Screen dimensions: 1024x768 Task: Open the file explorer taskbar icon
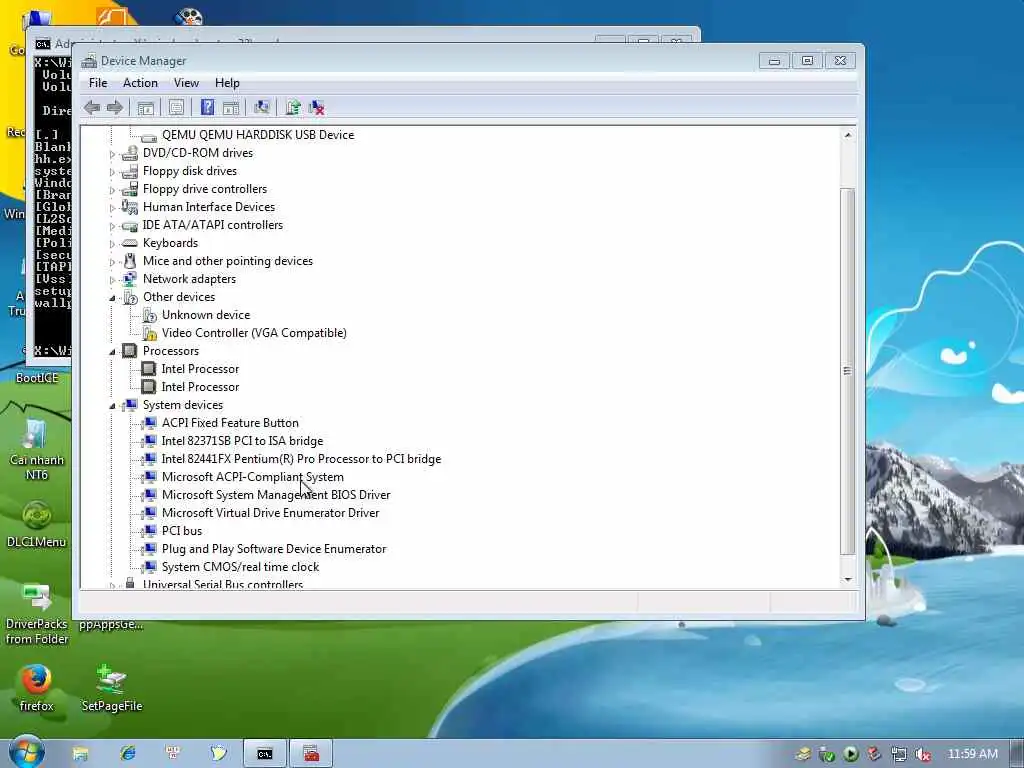click(80, 754)
